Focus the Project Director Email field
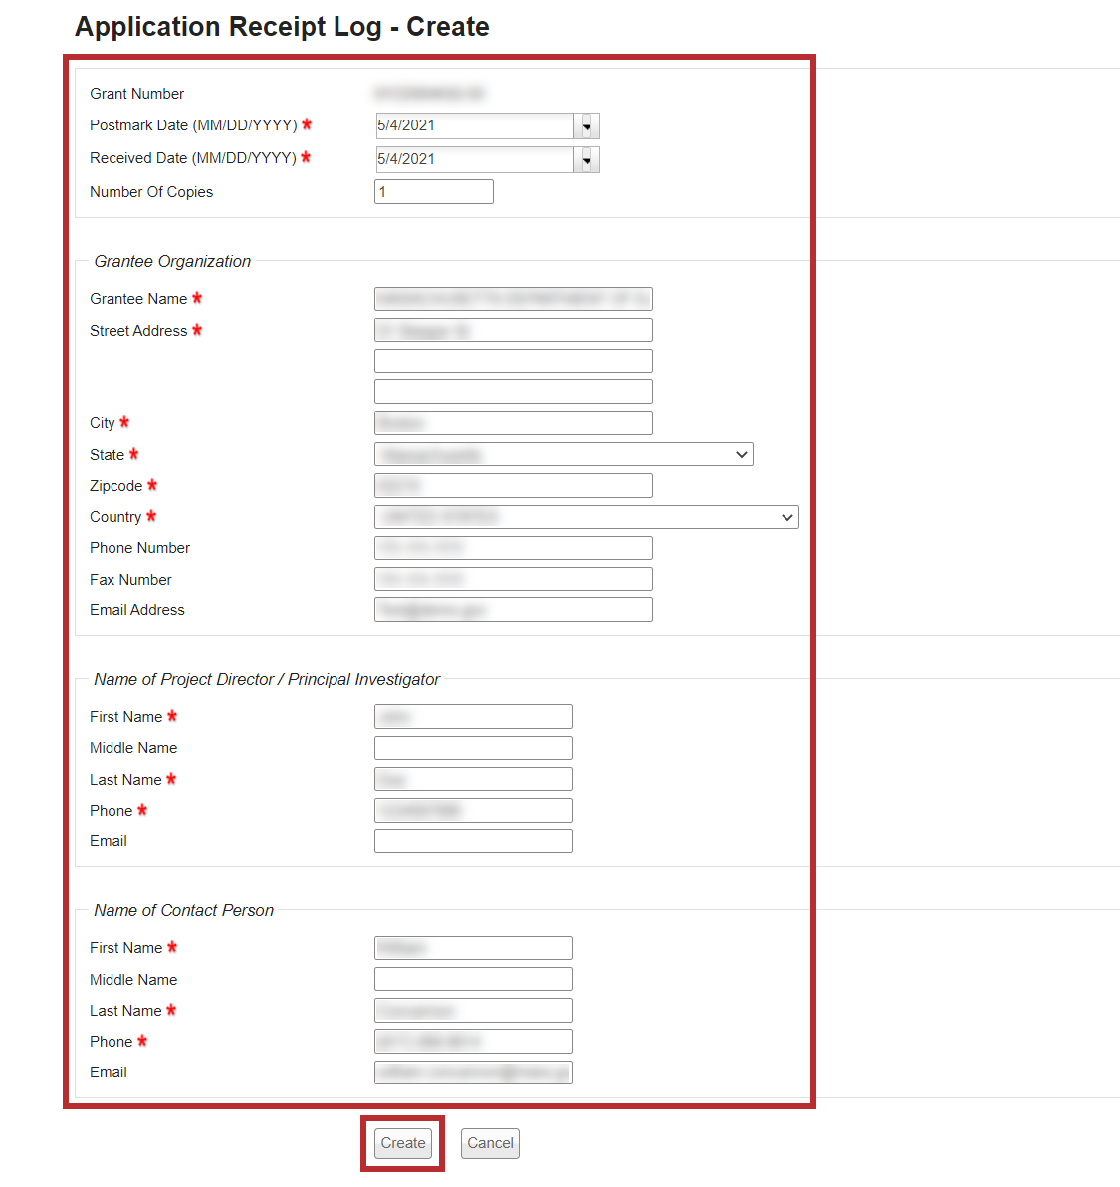 click(x=473, y=841)
